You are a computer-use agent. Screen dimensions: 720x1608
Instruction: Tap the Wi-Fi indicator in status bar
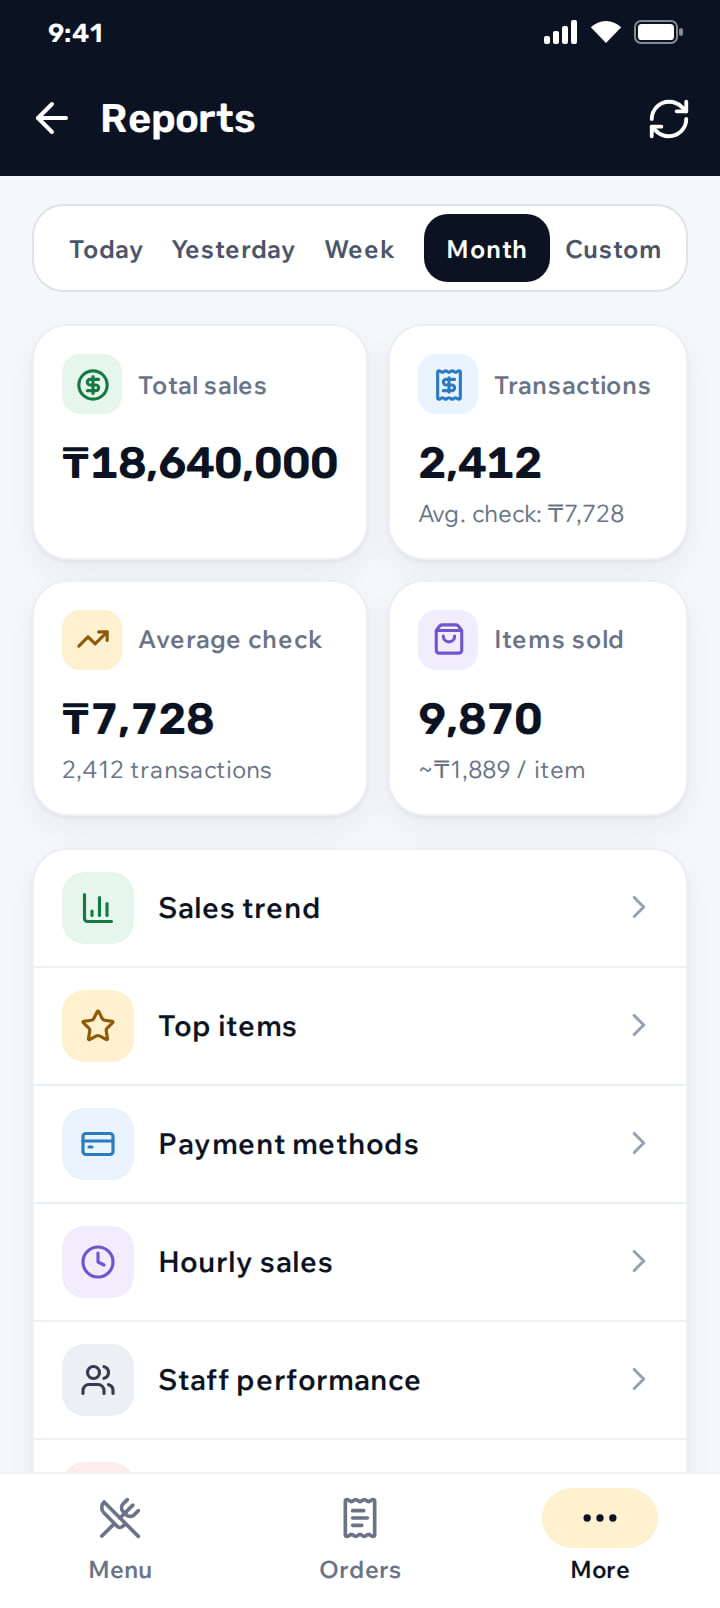tap(606, 33)
